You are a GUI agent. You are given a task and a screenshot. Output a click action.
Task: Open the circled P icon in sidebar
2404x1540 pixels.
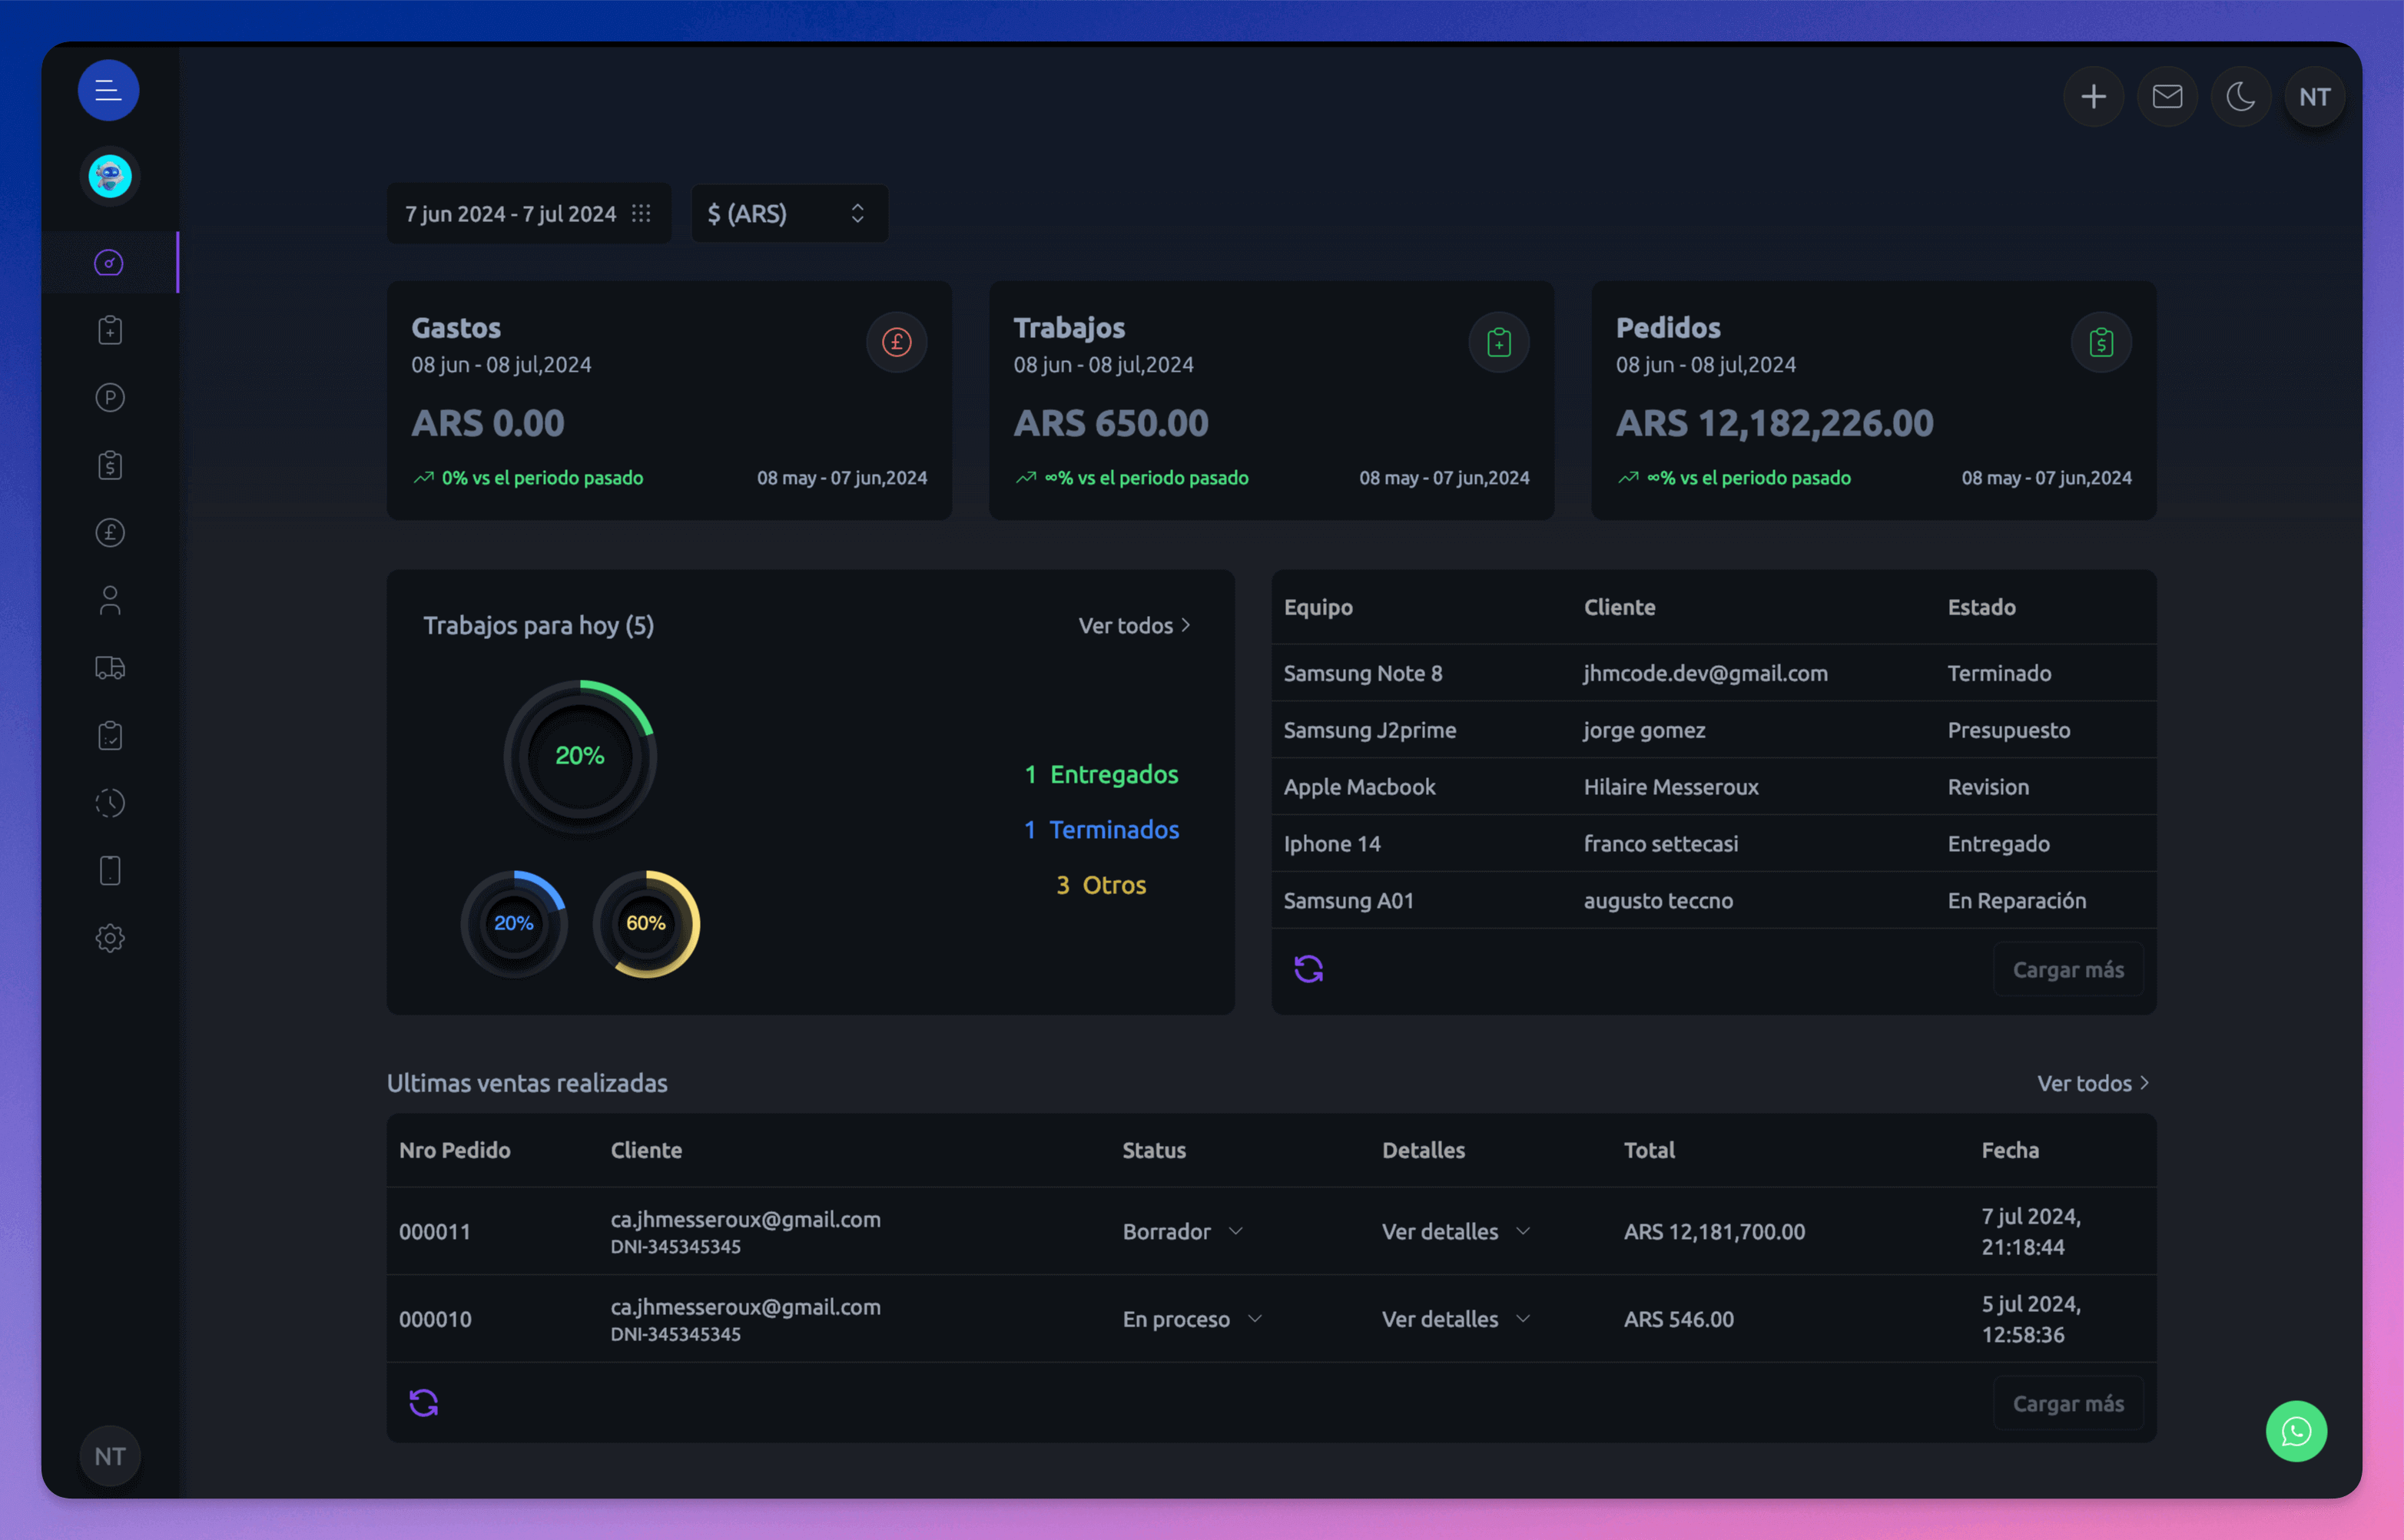tap(110, 398)
